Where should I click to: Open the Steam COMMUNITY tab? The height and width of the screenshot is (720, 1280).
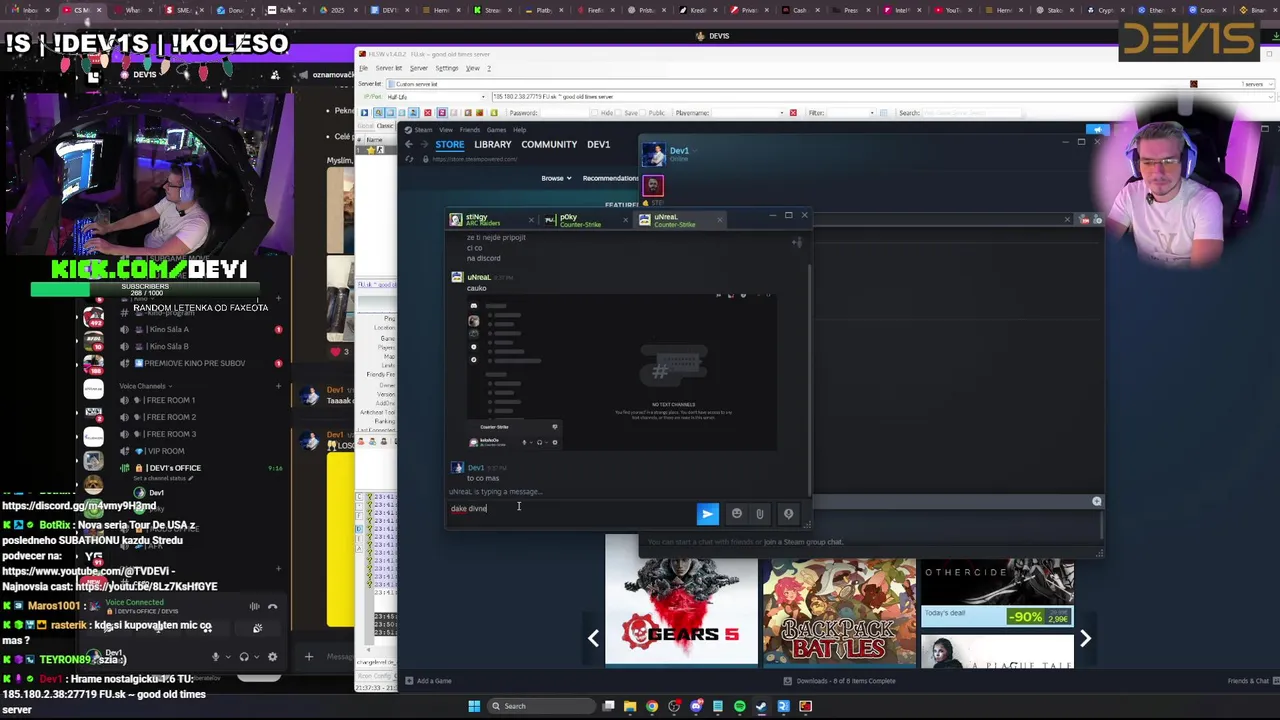549,144
